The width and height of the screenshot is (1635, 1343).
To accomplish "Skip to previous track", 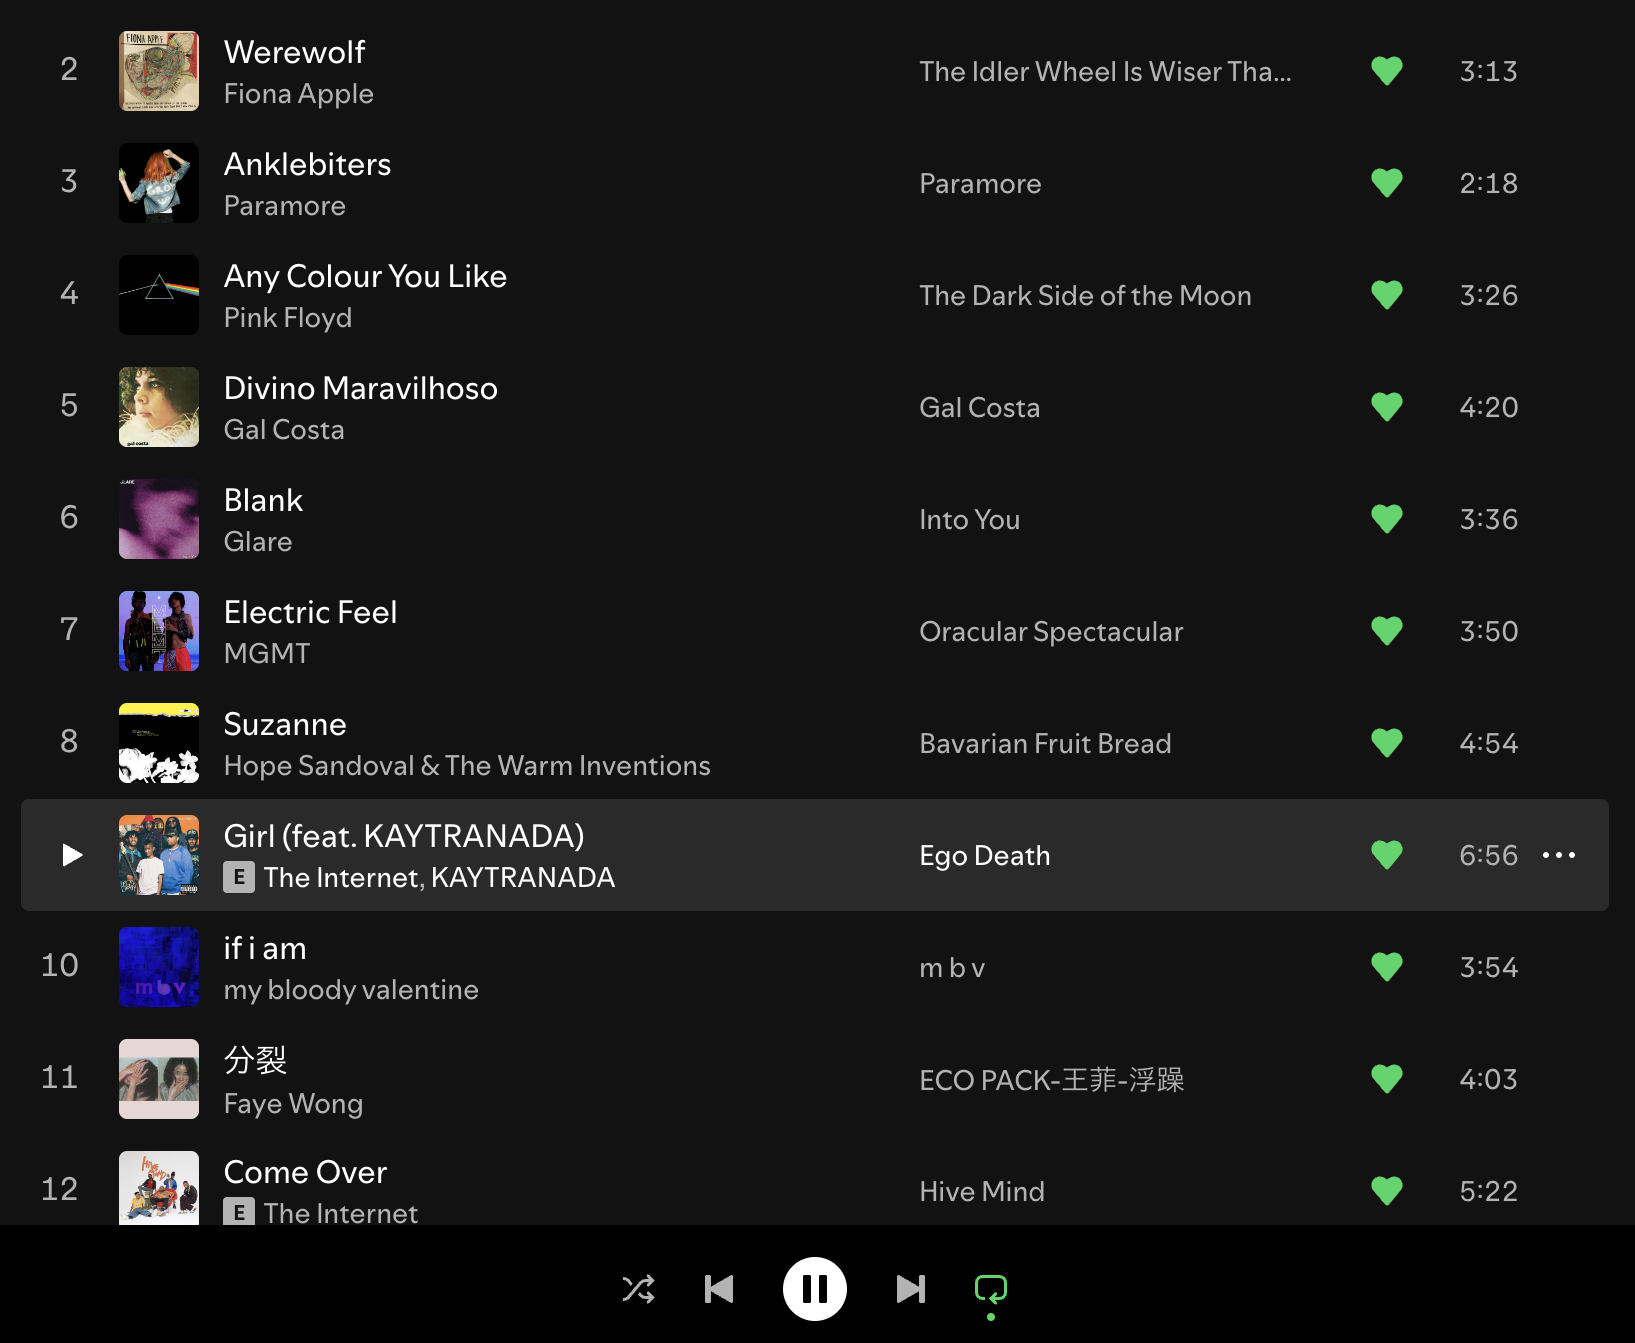I will [719, 1289].
